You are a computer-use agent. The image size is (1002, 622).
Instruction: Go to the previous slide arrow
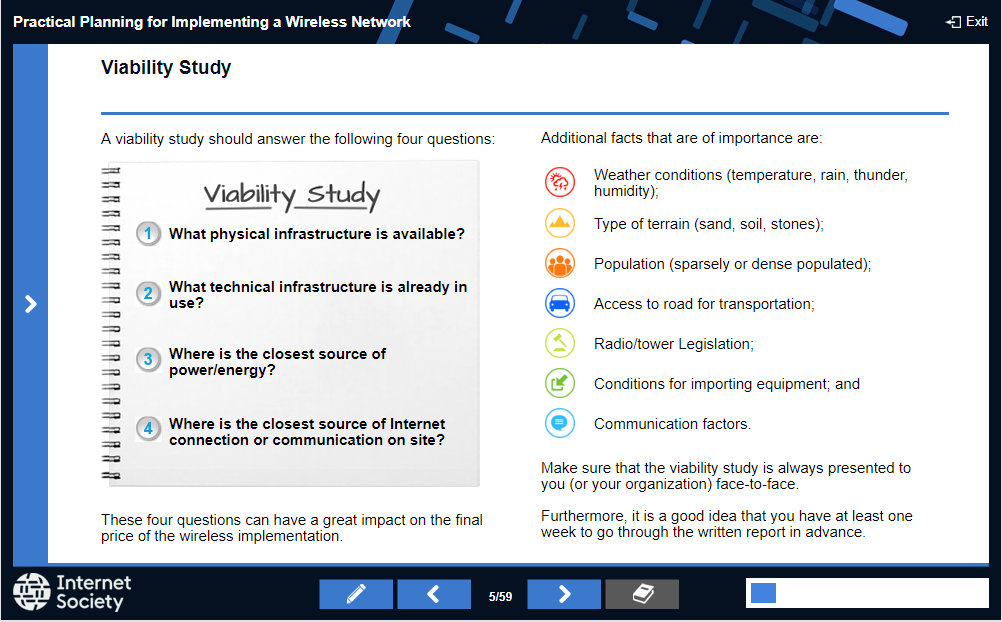(x=434, y=595)
